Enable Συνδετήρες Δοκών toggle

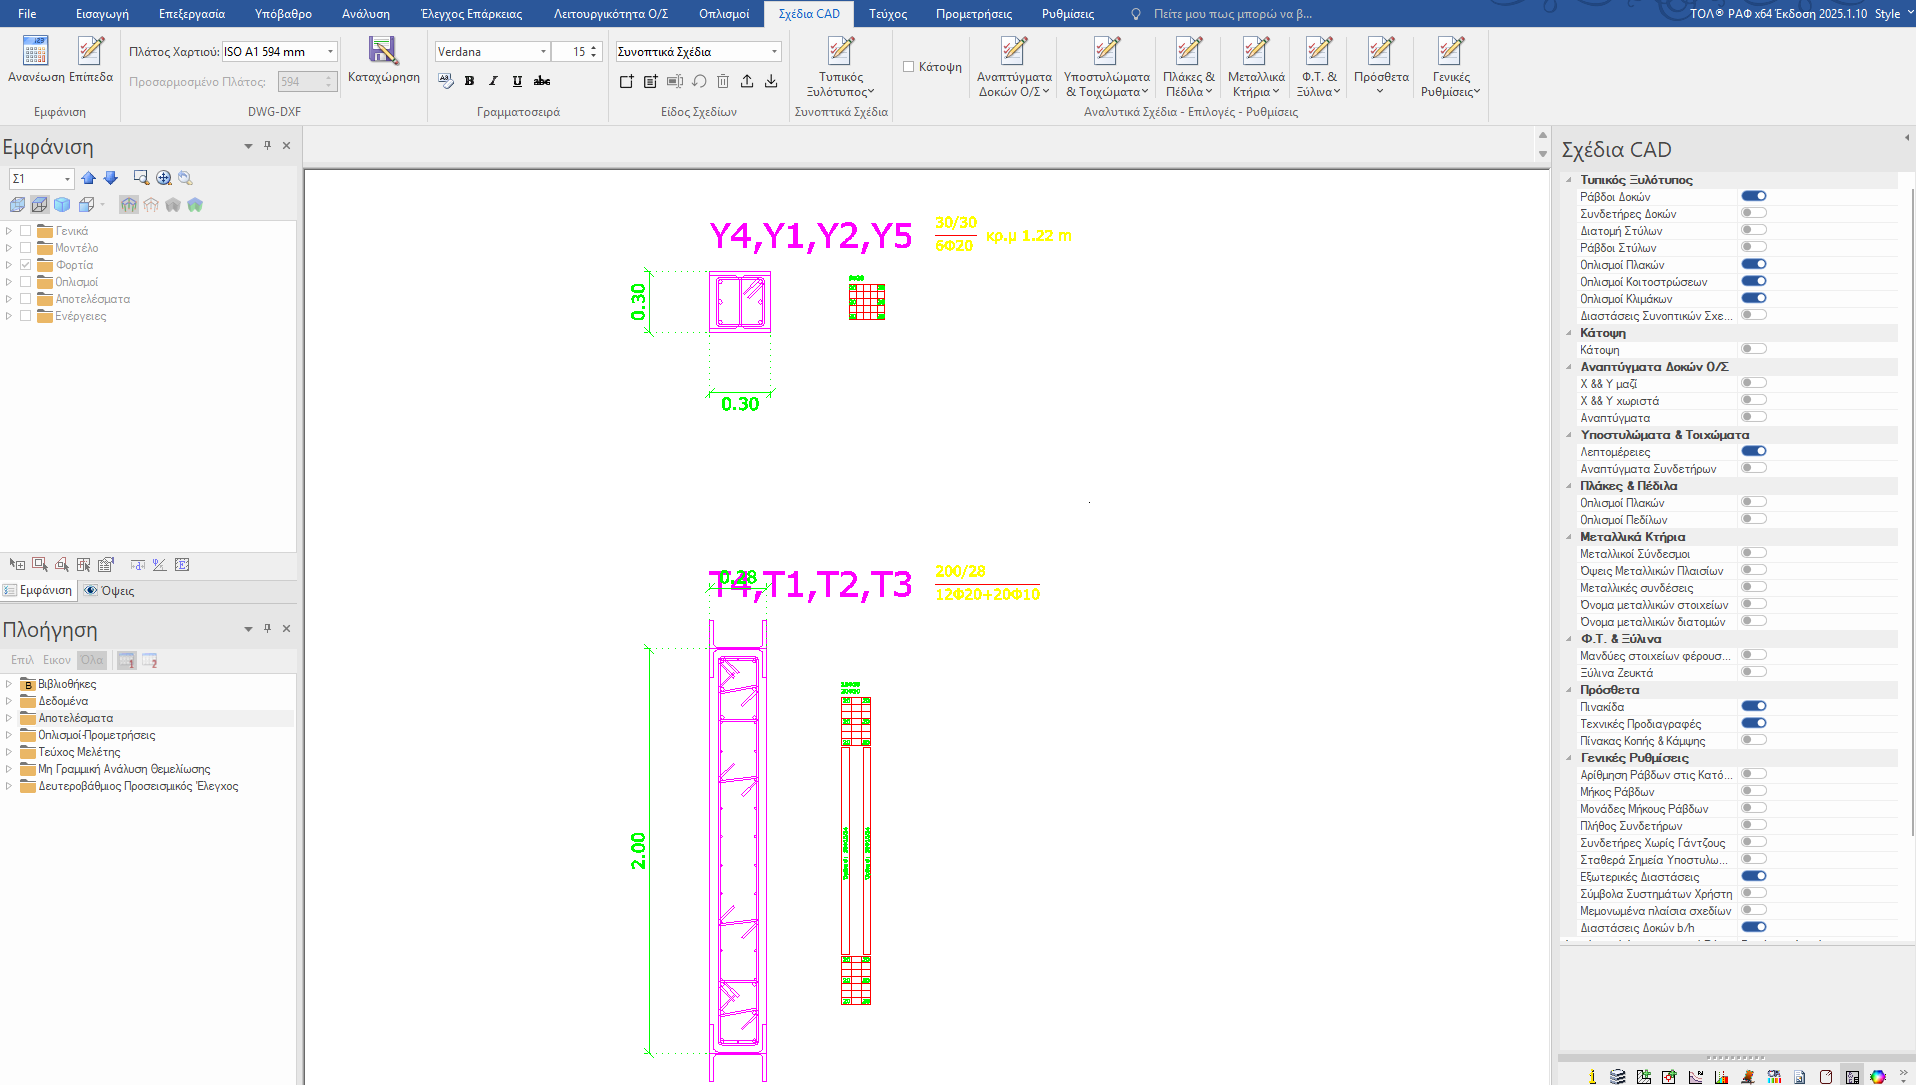(x=1753, y=213)
